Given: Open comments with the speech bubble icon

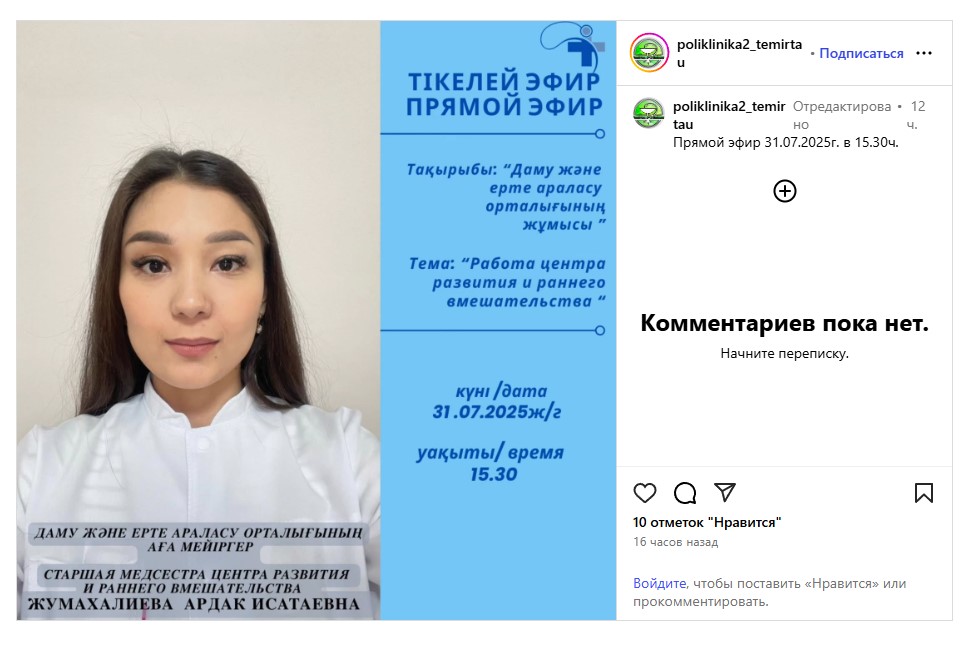Looking at the screenshot, I should coord(685,493).
